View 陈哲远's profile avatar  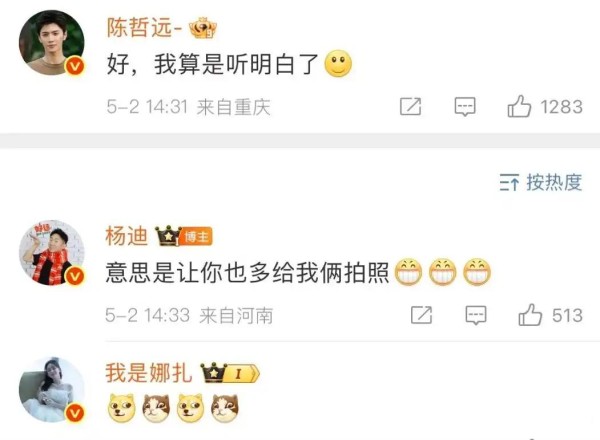click(x=52, y=42)
